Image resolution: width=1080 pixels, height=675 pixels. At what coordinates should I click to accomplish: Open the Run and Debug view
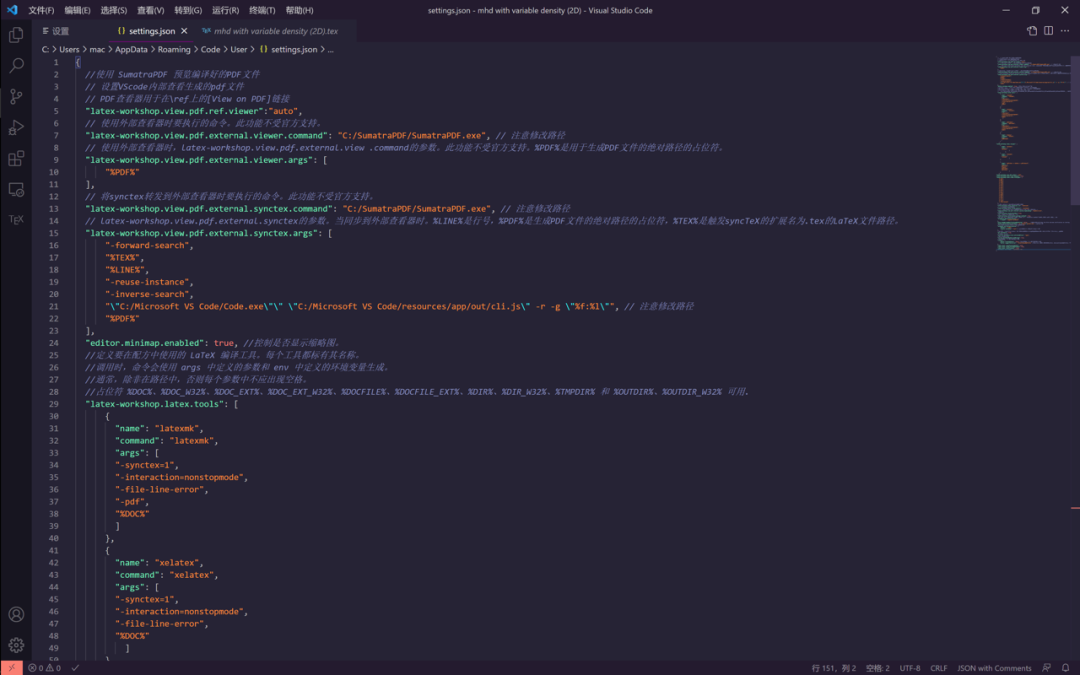[x=16, y=127]
